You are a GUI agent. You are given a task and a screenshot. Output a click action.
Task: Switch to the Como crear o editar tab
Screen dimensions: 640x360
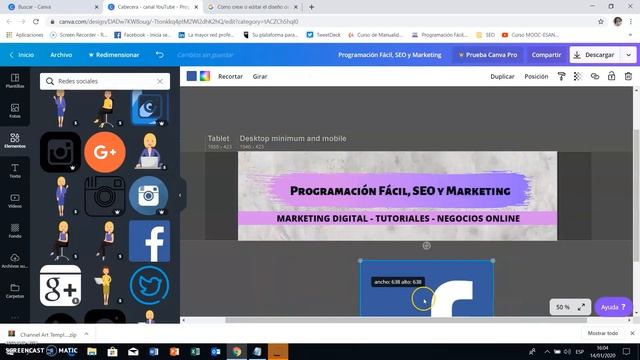click(x=252, y=7)
